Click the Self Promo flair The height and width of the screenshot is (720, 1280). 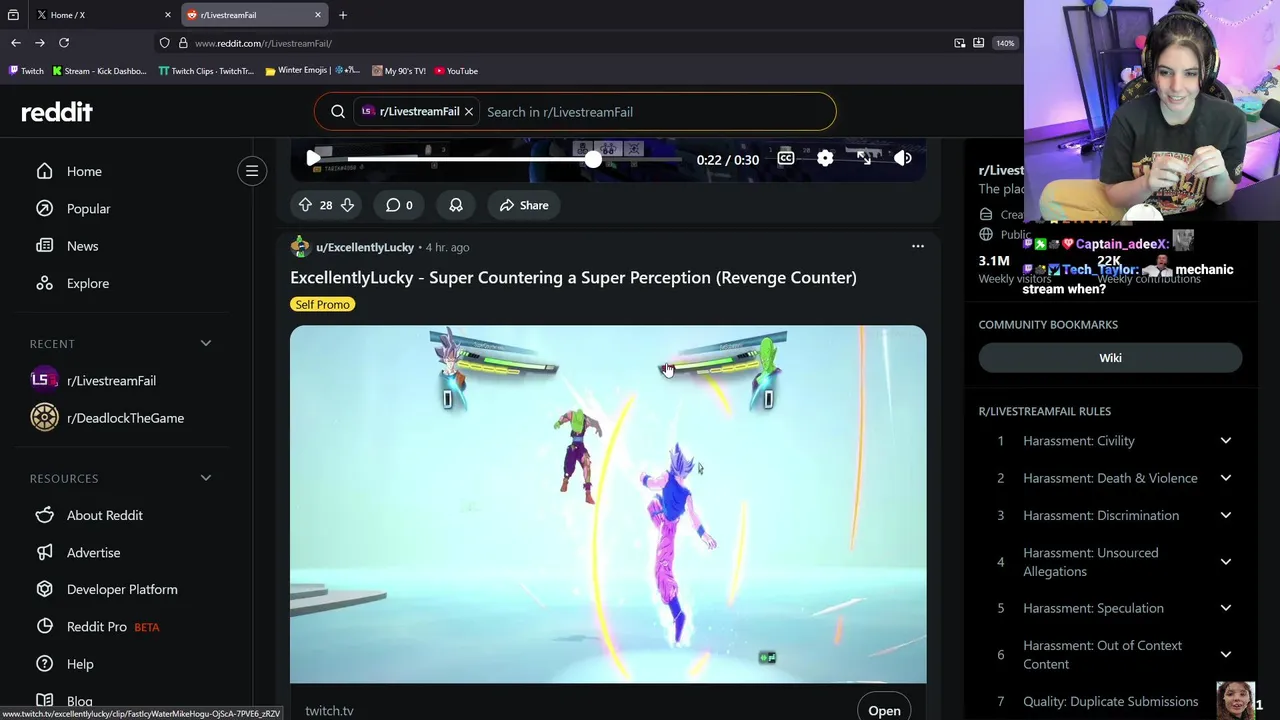(322, 304)
